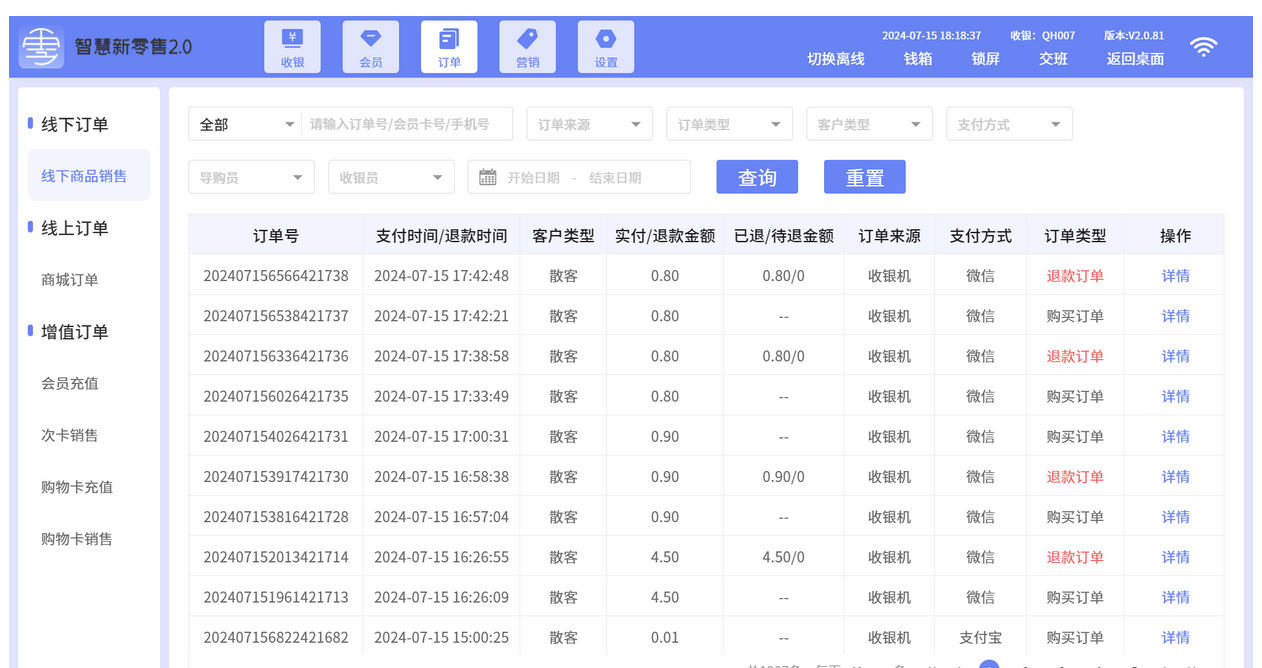Click the 开始日期 start date field
This screenshot has width=1262, height=668.
click(533, 178)
